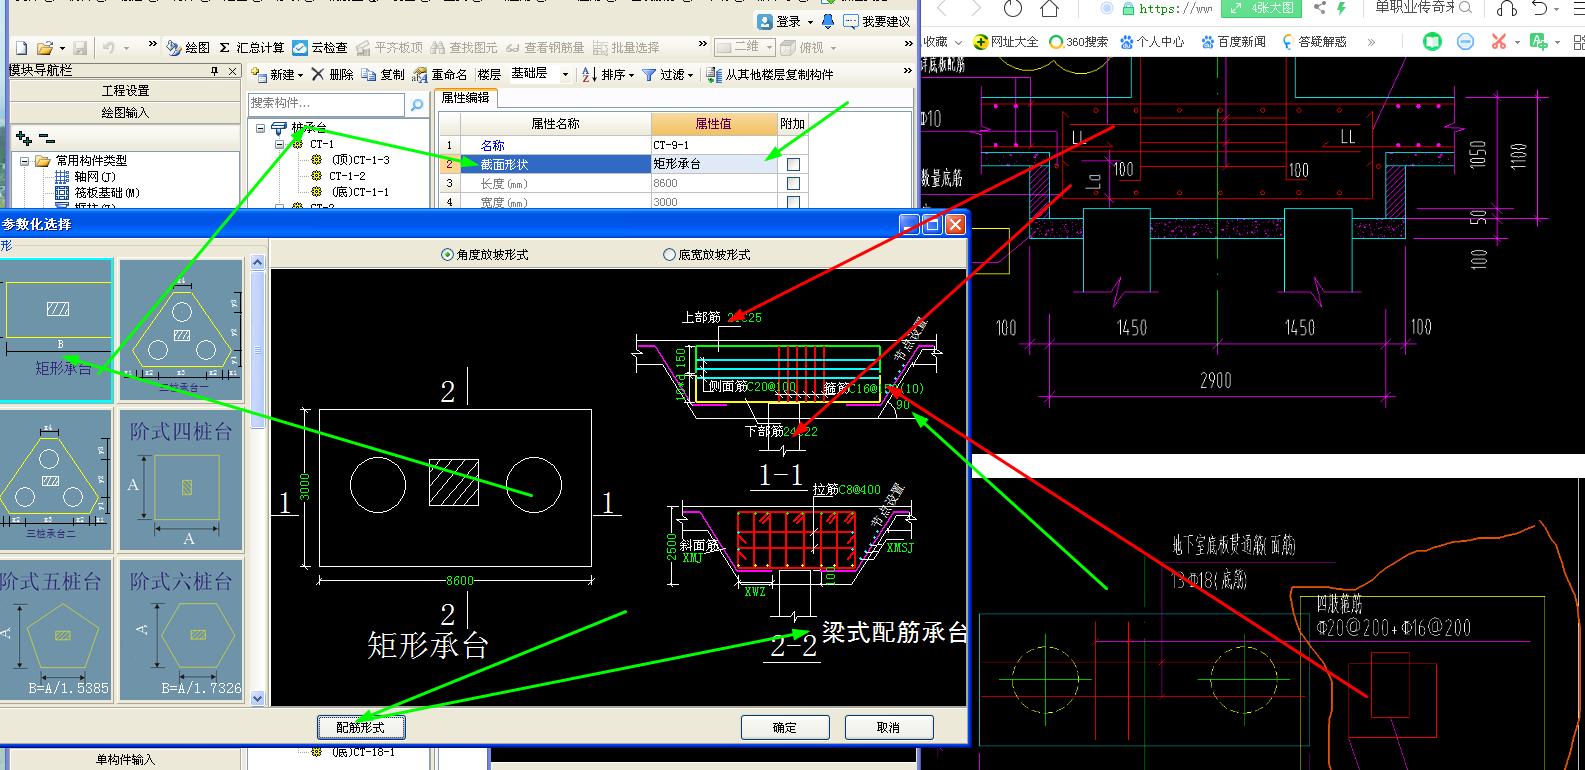Click scroll-down arrow of shape list scrollbar
1585x770 pixels.
258,698
